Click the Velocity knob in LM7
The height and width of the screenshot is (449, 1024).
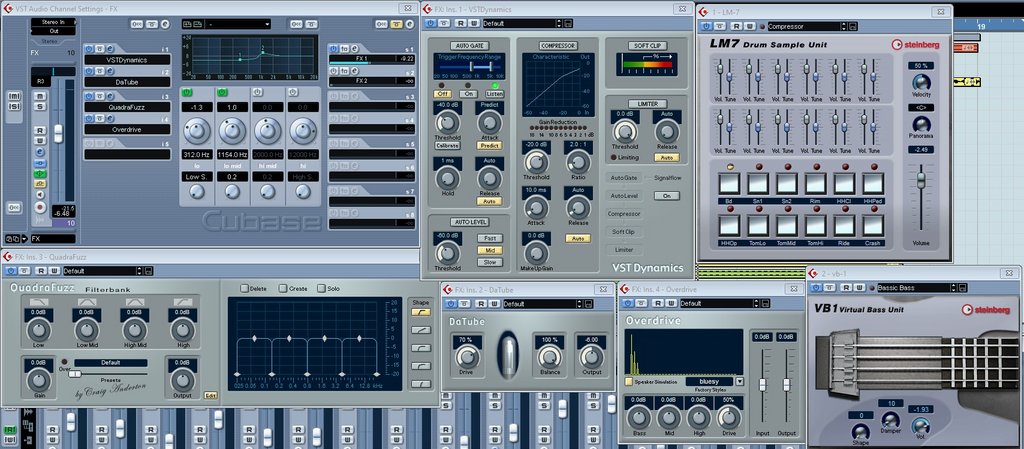coord(921,83)
